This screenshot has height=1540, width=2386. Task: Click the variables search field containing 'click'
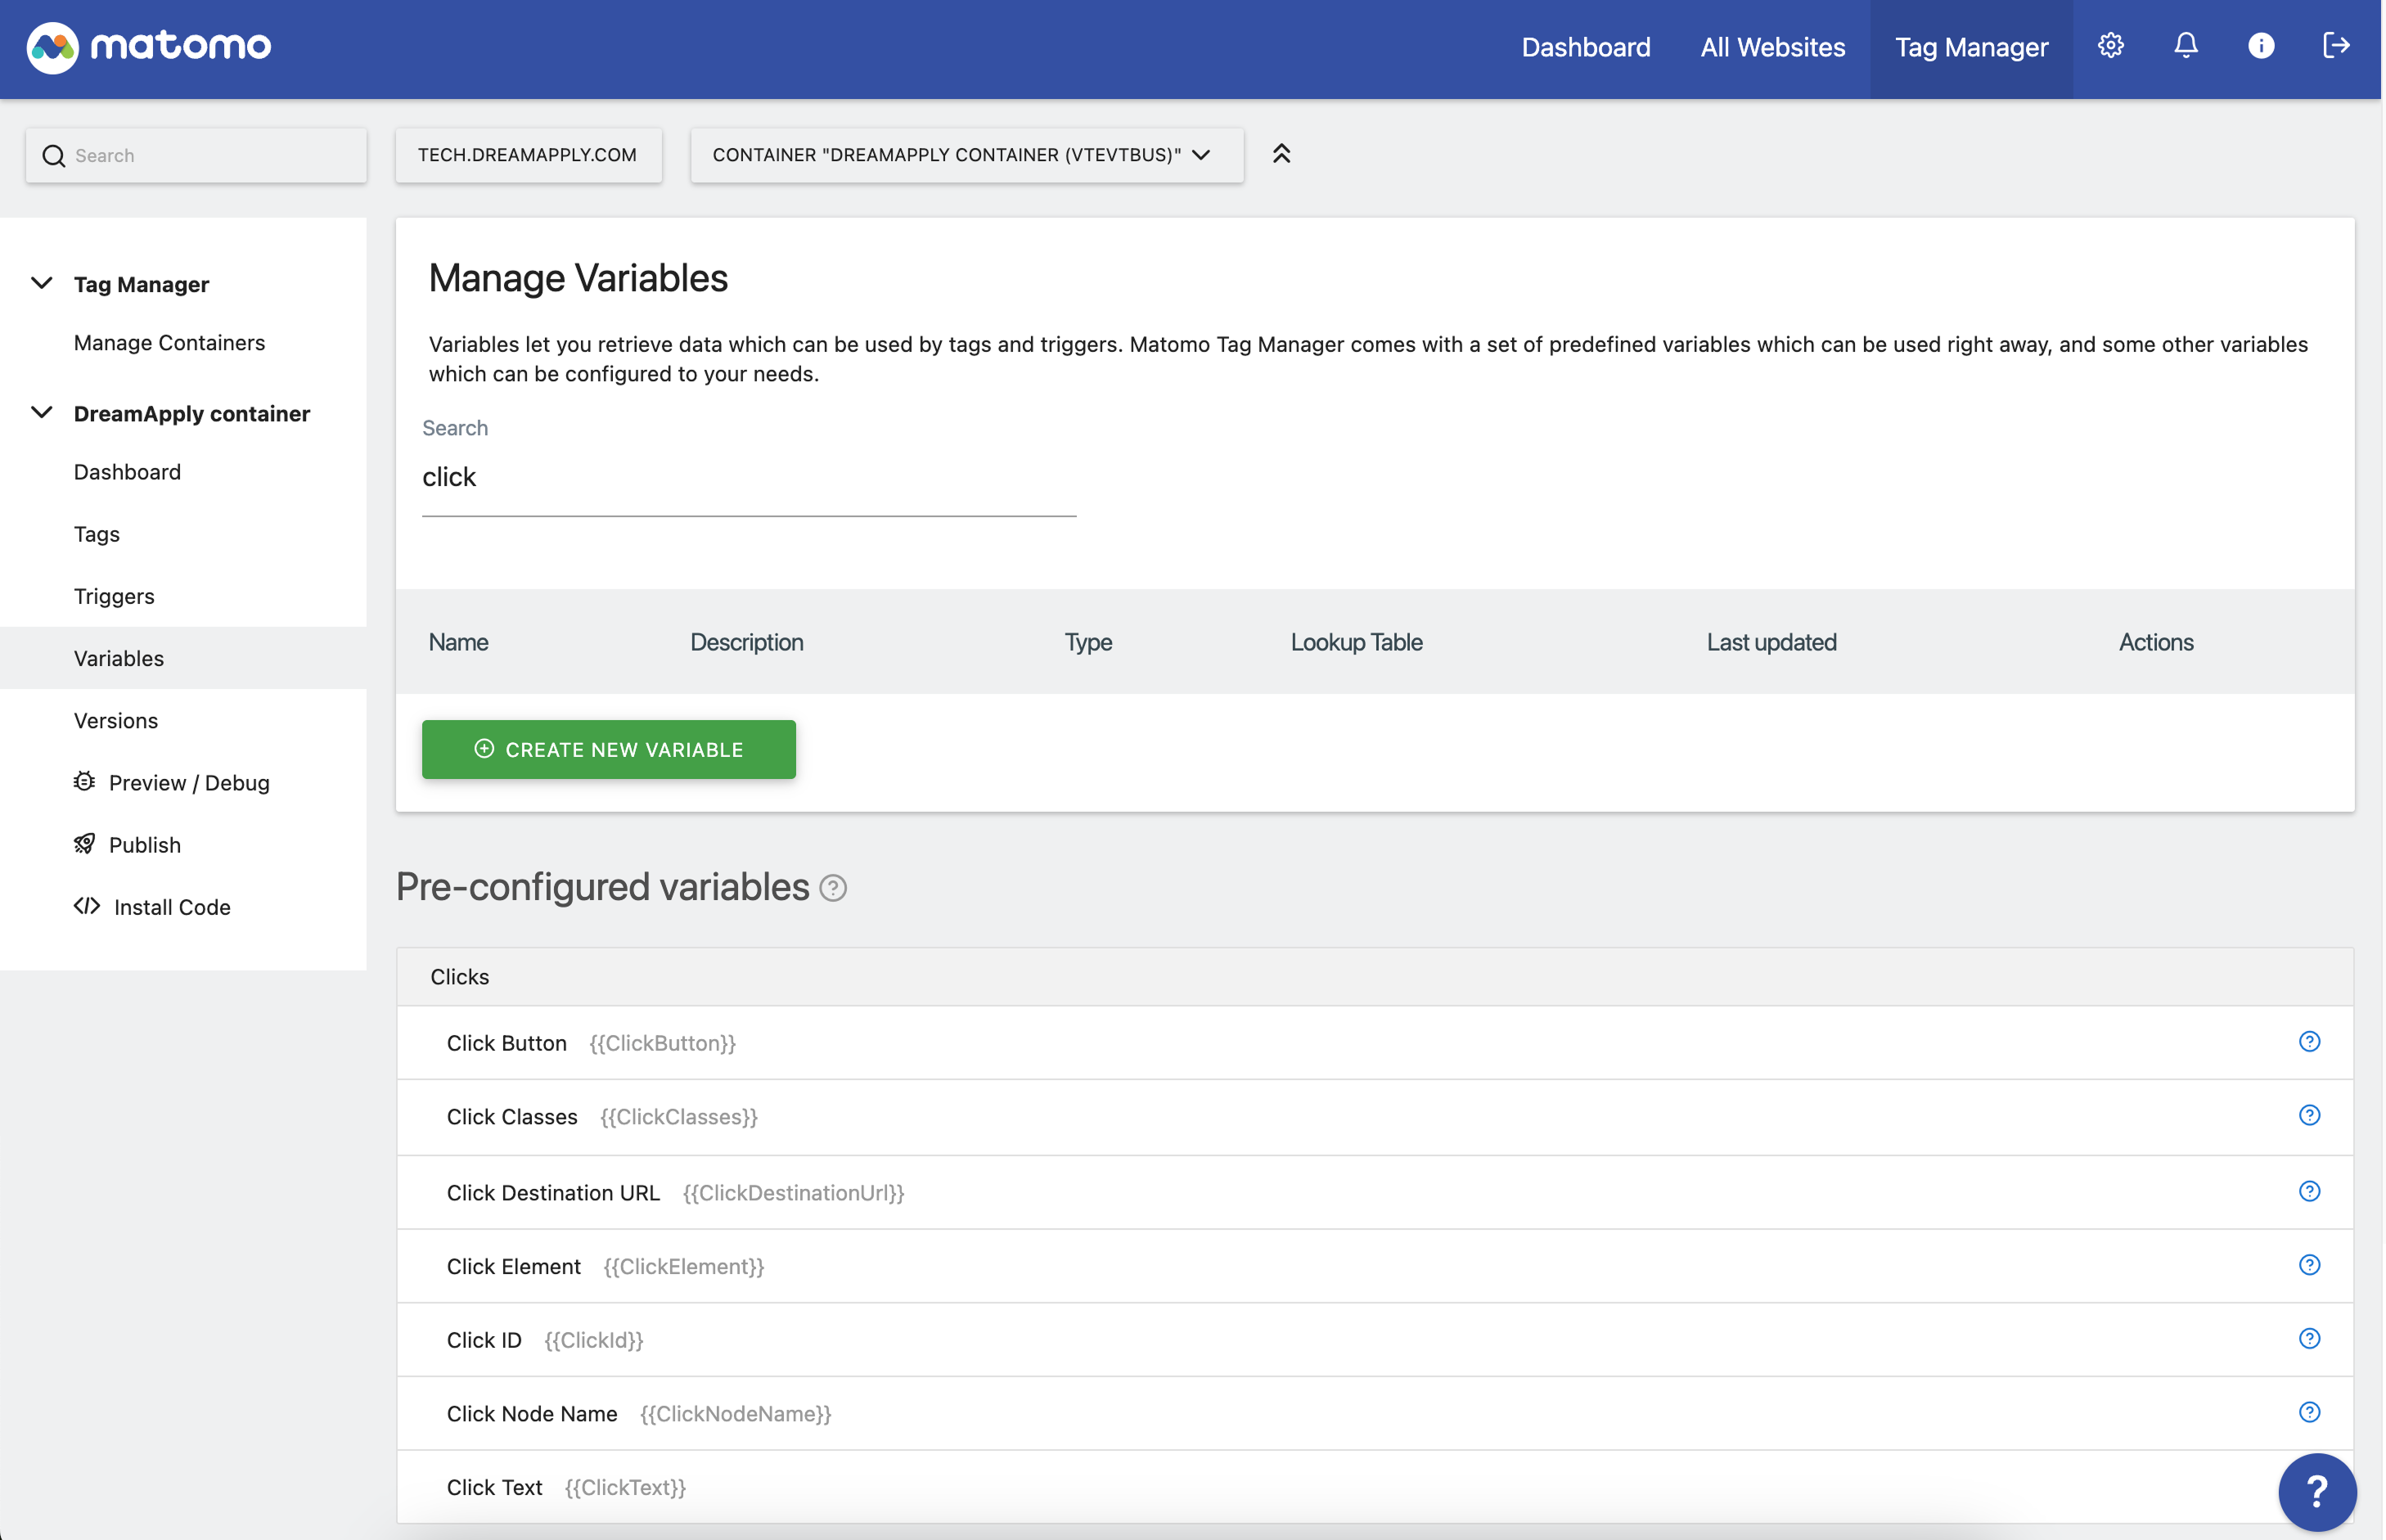click(749, 478)
